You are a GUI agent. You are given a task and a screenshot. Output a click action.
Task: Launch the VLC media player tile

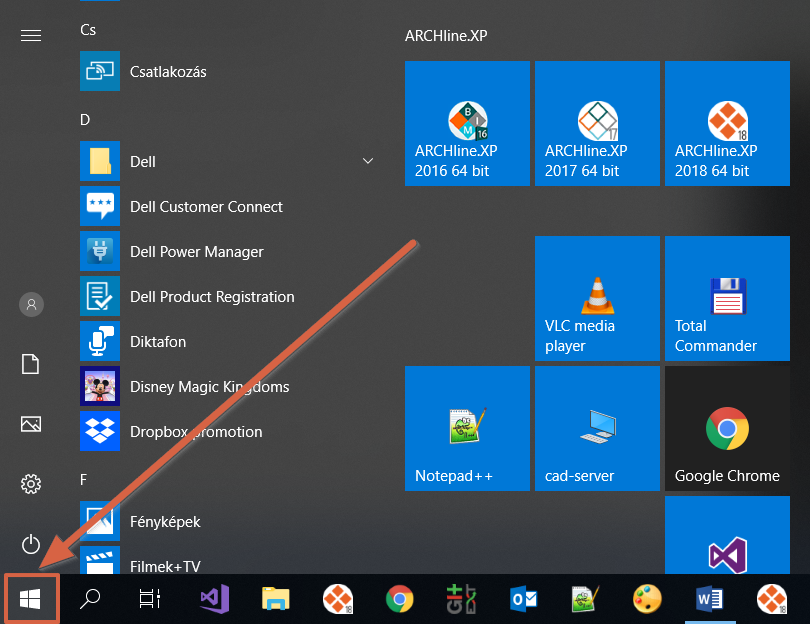pyautogui.click(x=597, y=299)
